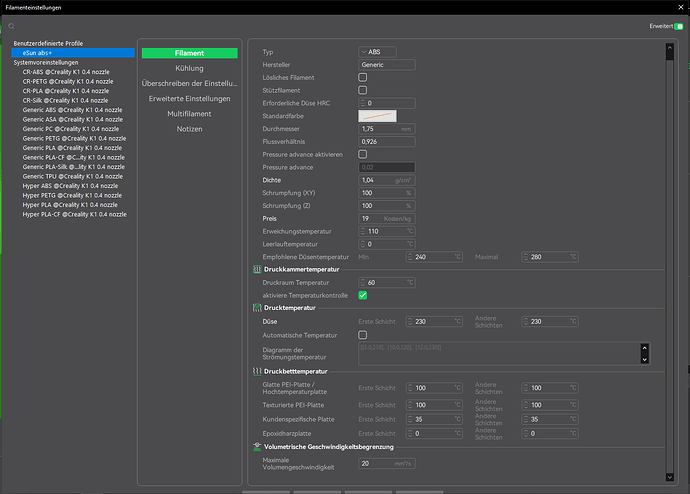Edit the Flussverhältnis 0,926 field
This screenshot has height=494, width=690.
(x=387, y=142)
